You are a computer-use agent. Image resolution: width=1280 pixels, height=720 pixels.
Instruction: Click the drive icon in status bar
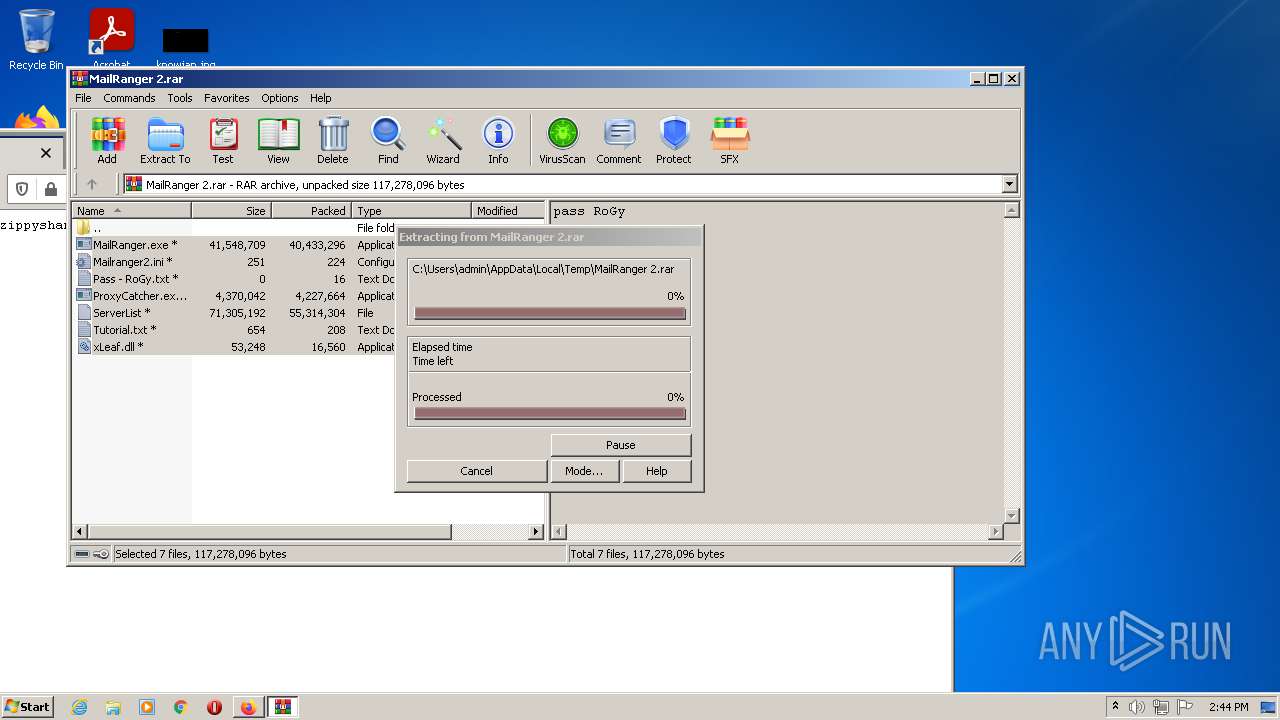(x=82, y=554)
